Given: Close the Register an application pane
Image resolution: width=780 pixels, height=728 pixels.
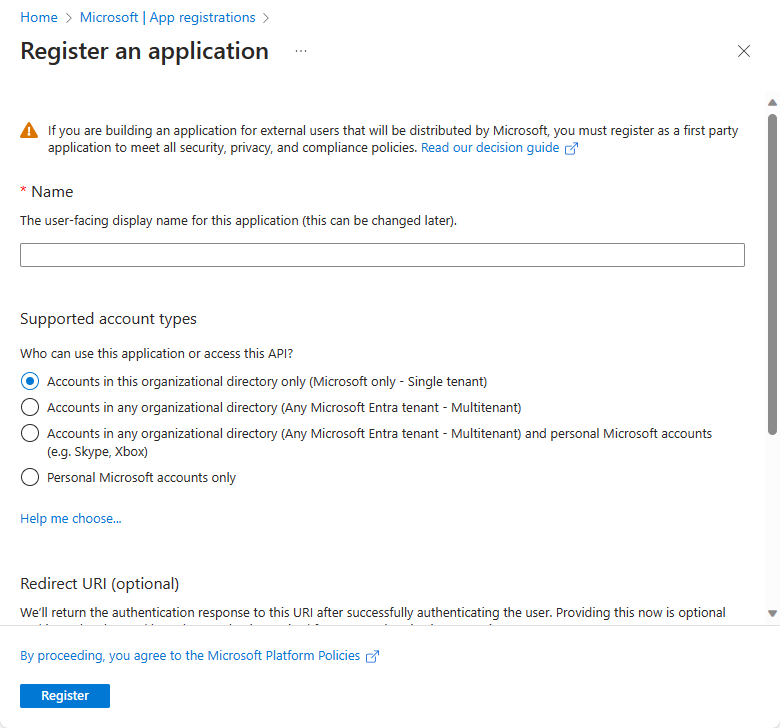Looking at the screenshot, I should 743,51.
